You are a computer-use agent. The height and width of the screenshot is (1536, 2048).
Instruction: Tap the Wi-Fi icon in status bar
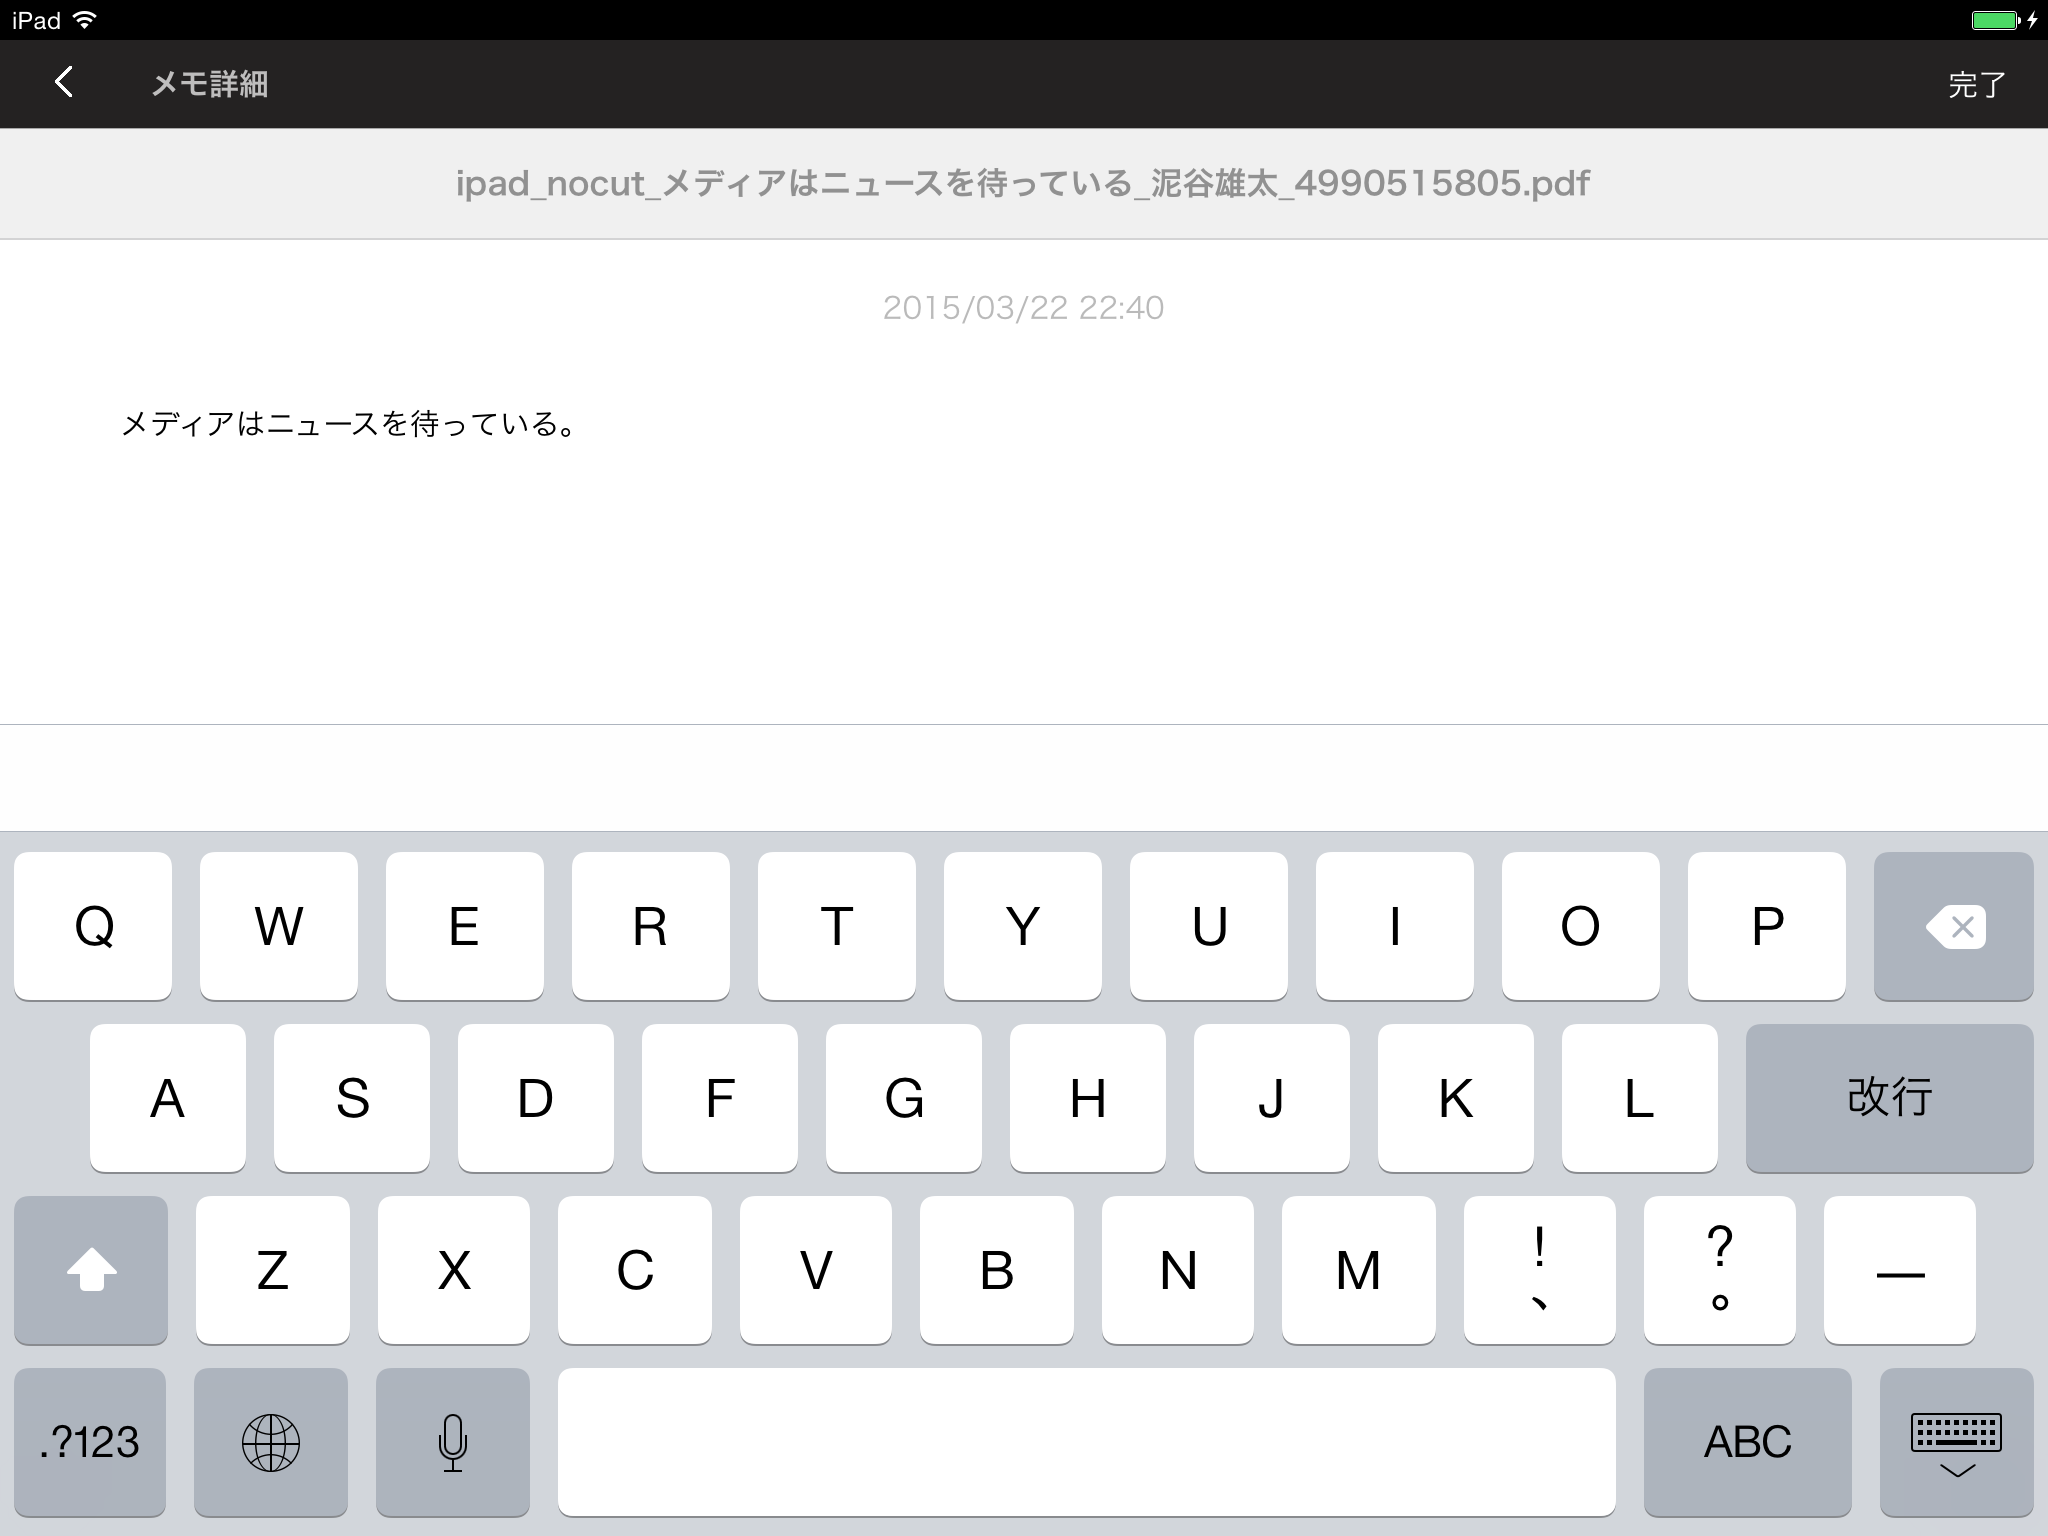tap(85, 20)
